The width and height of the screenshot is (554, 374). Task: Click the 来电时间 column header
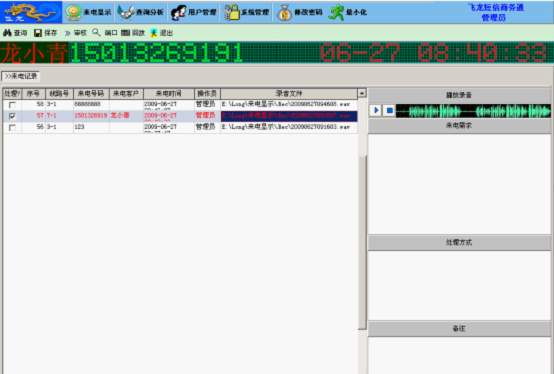(169, 94)
